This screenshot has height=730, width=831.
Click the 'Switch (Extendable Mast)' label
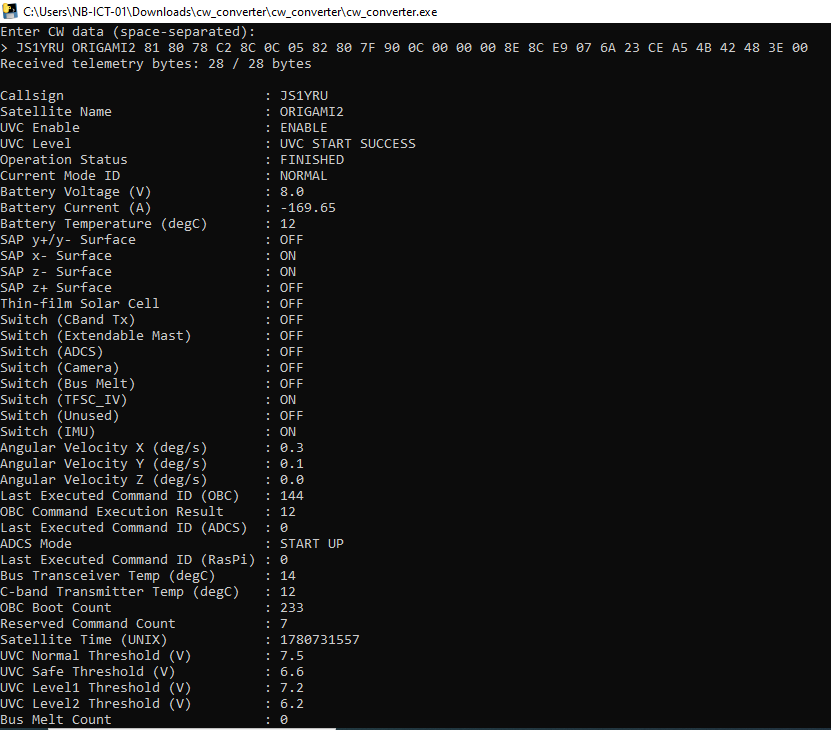click(95, 336)
